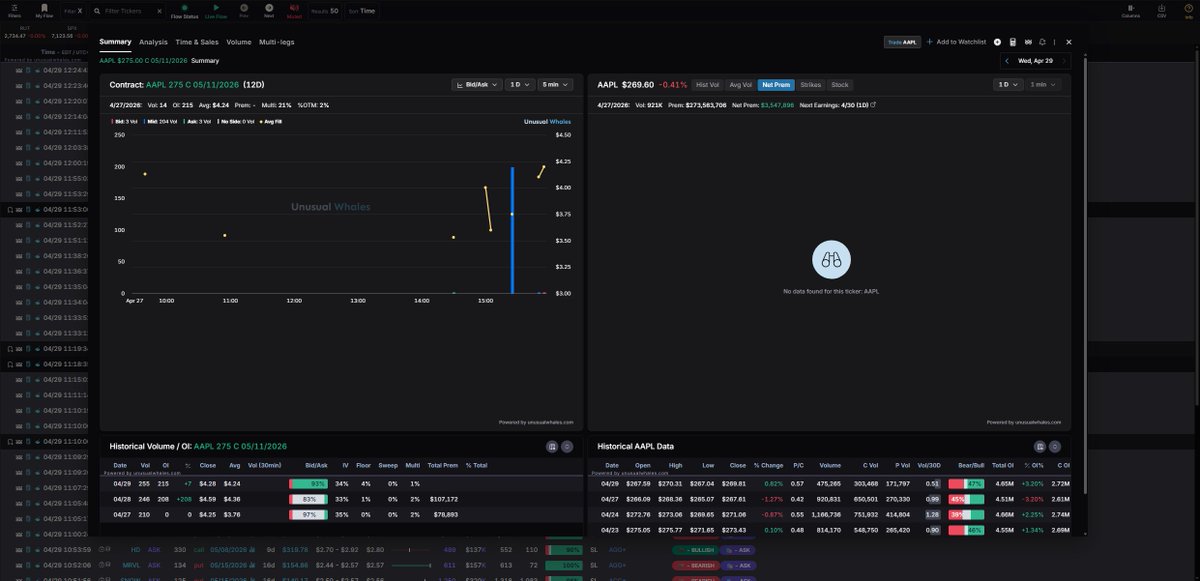Viewport: 1200px width, 581px height.
Task: Select the Summary tab
Action: tap(115, 42)
